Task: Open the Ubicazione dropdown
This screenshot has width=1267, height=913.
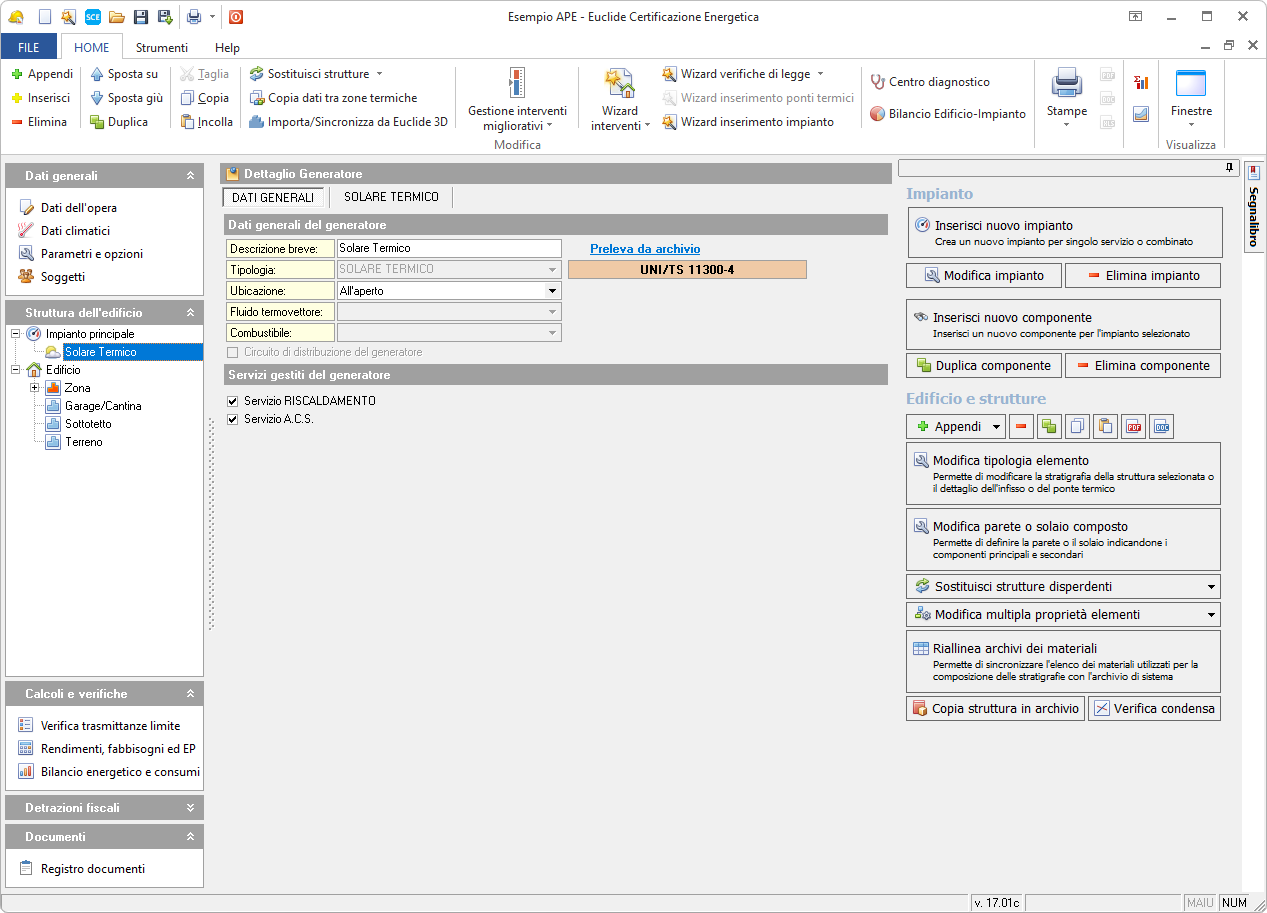Action: (551, 291)
